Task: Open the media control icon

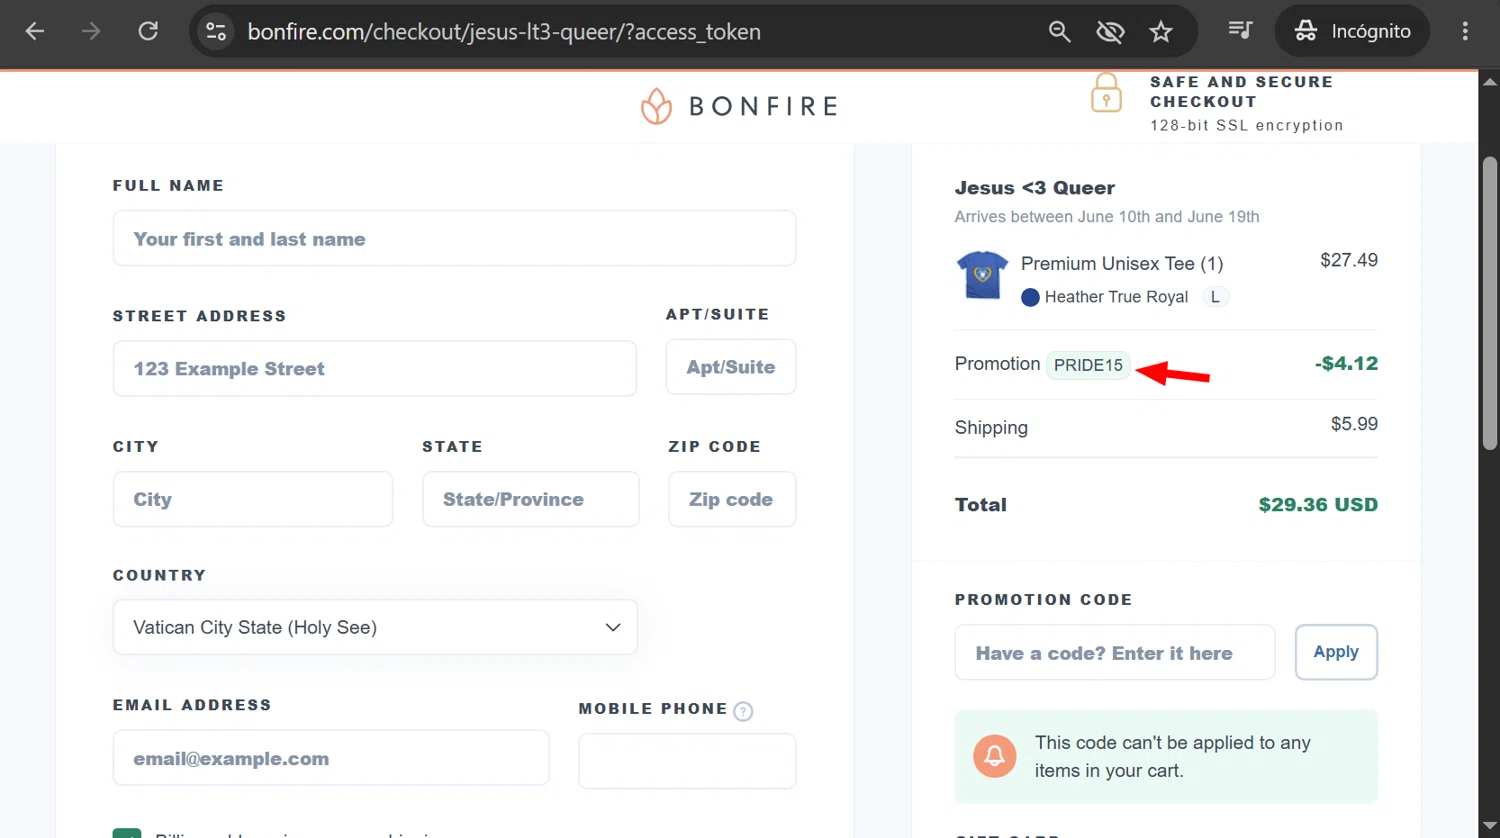Action: point(1240,31)
